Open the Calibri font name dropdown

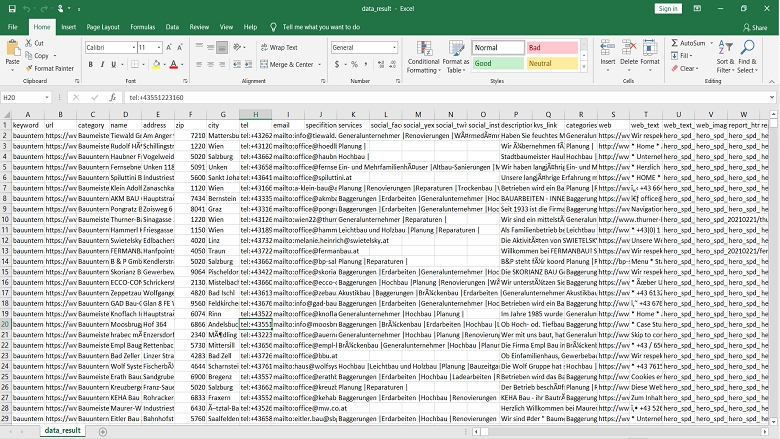pyautogui.click(x=133, y=47)
